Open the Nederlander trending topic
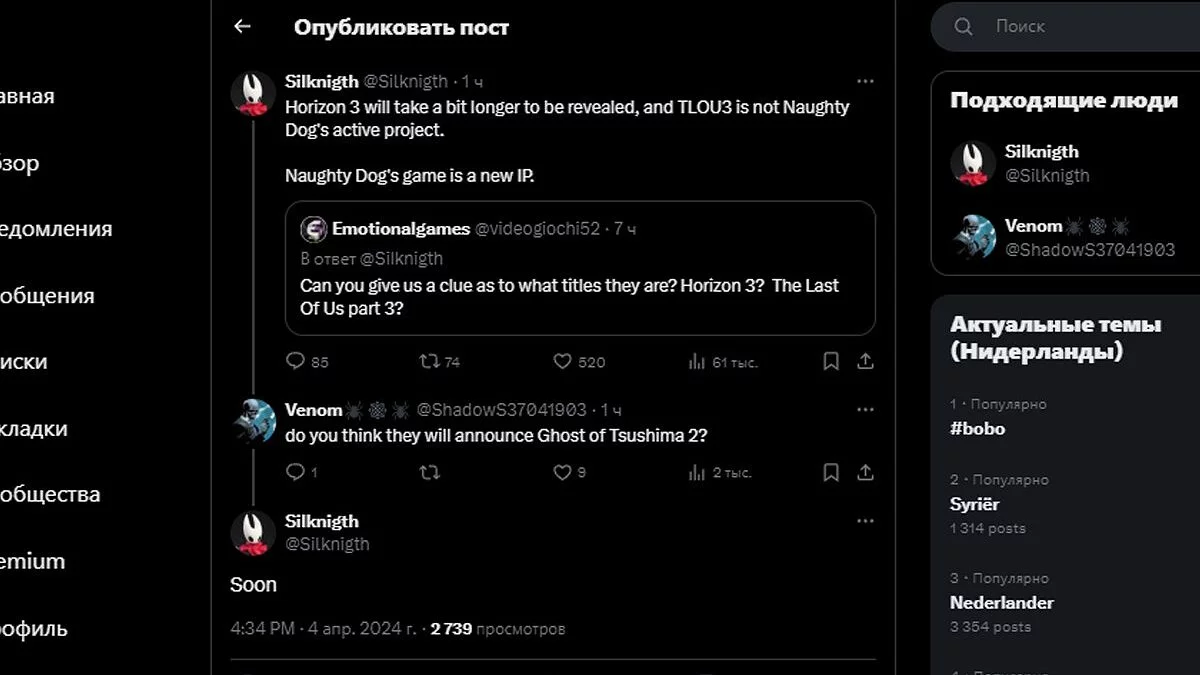Viewport: 1200px width, 675px height. click(1001, 602)
